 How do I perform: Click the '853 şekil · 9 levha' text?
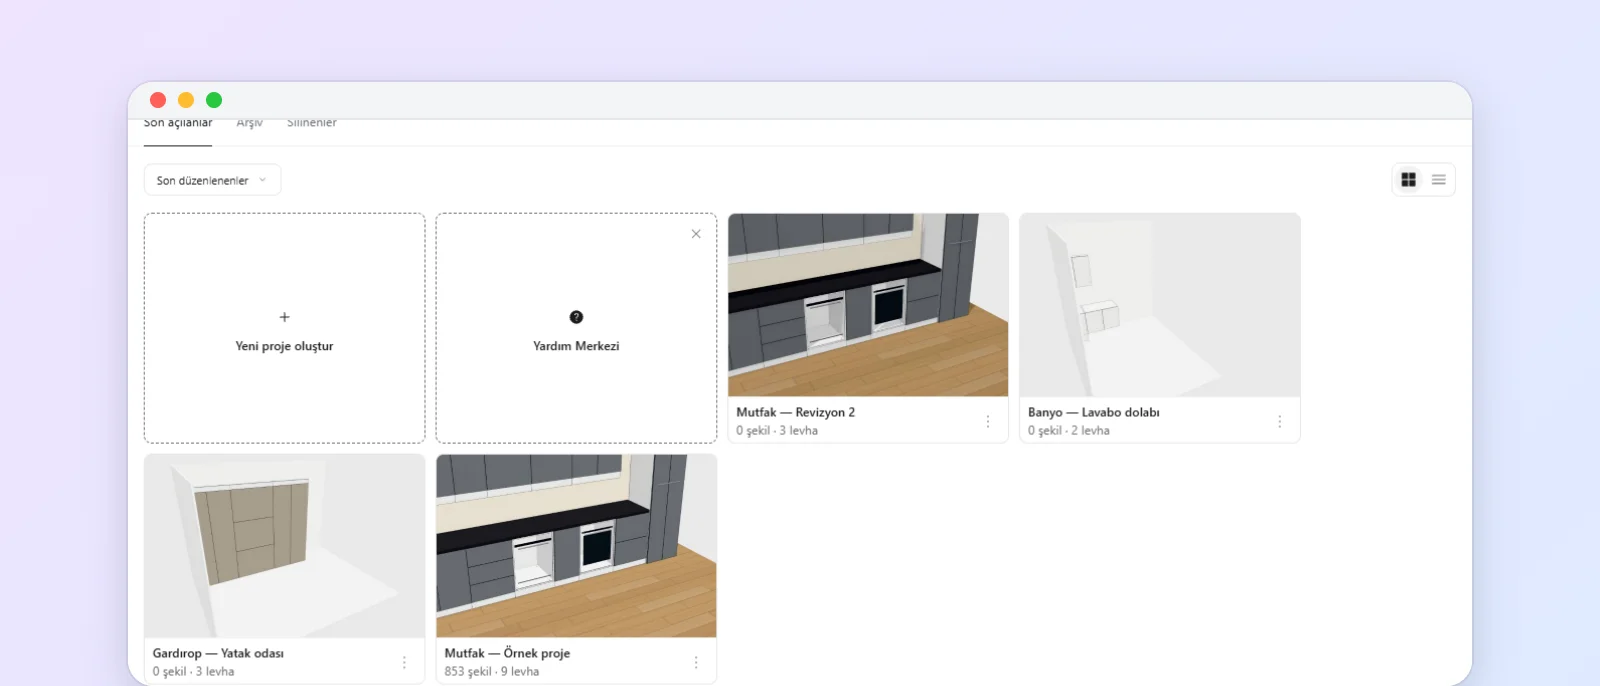pos(492,672)
